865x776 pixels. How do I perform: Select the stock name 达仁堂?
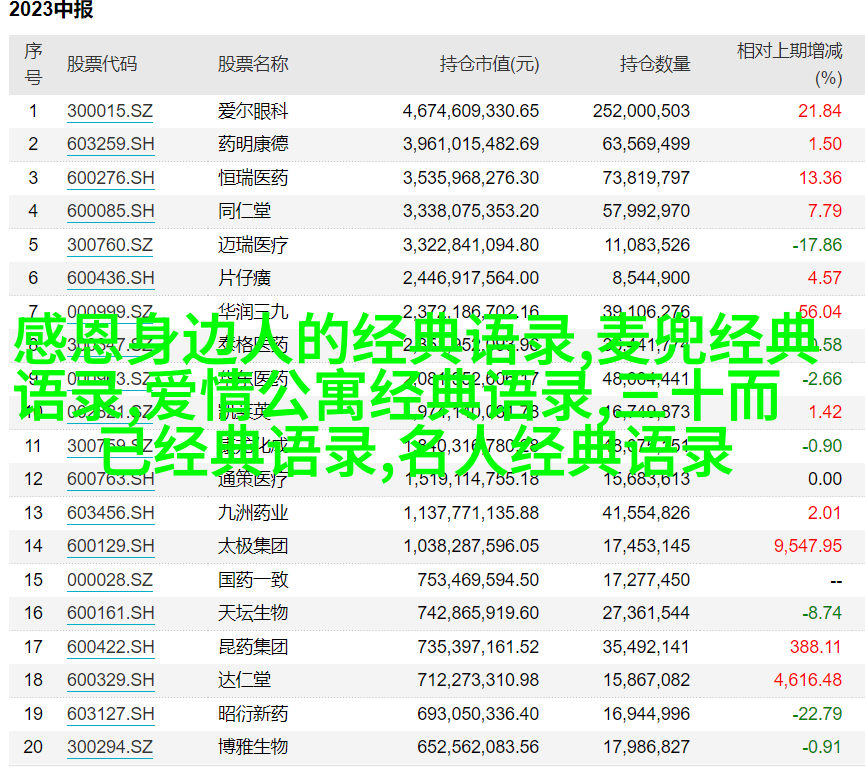coord(244,679)
